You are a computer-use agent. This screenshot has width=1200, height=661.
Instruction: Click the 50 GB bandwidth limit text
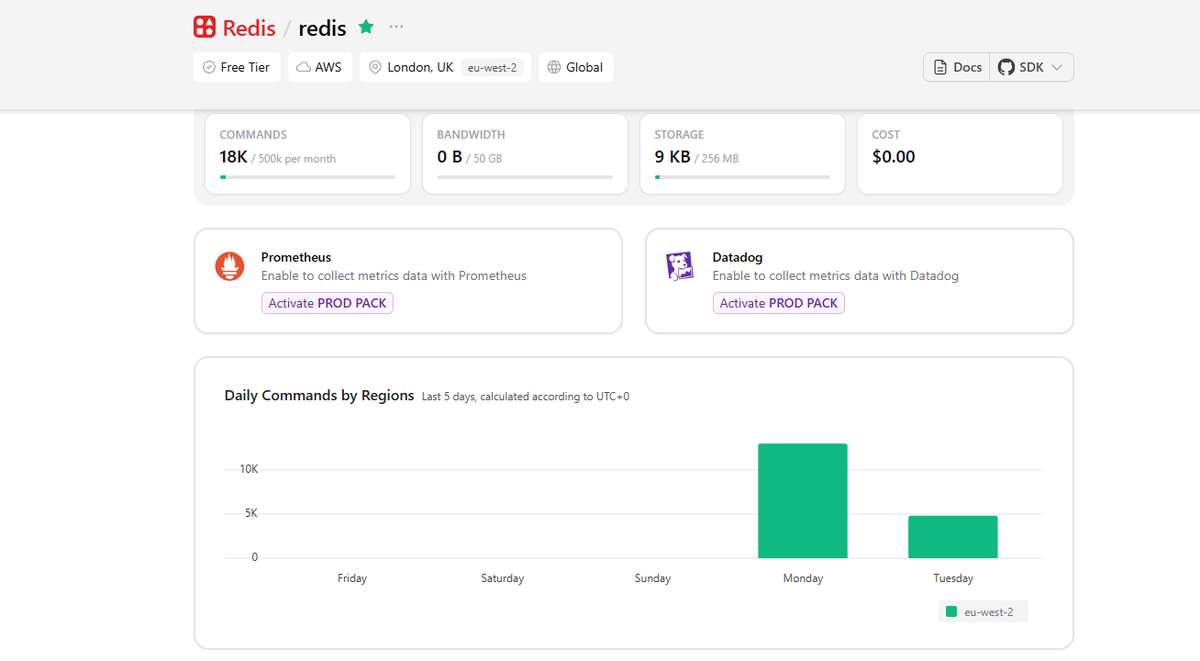coord(487,159)
